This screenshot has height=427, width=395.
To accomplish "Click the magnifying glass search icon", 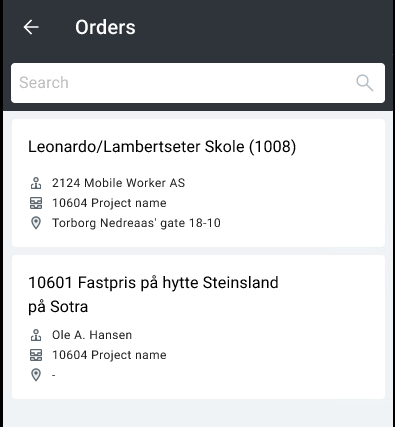I will (364, 83).
